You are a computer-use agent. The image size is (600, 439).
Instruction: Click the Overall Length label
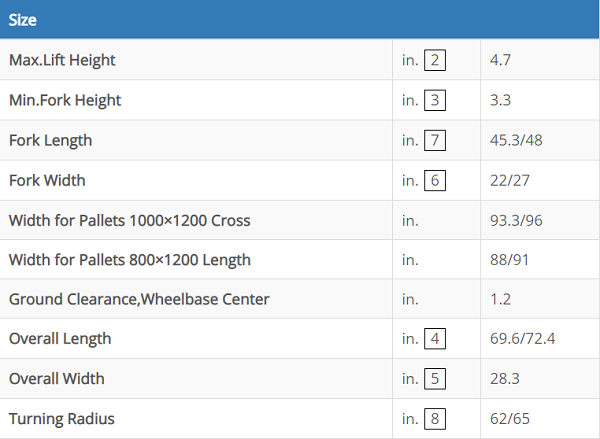[60, 339]
